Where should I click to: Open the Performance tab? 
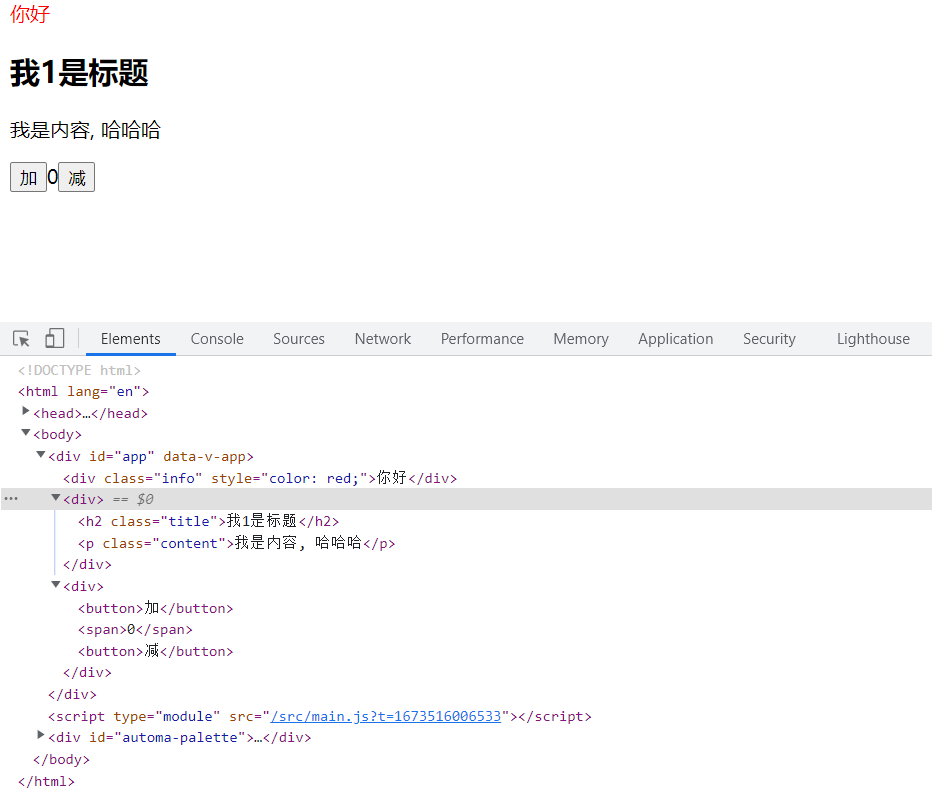[x=482, y=339]
